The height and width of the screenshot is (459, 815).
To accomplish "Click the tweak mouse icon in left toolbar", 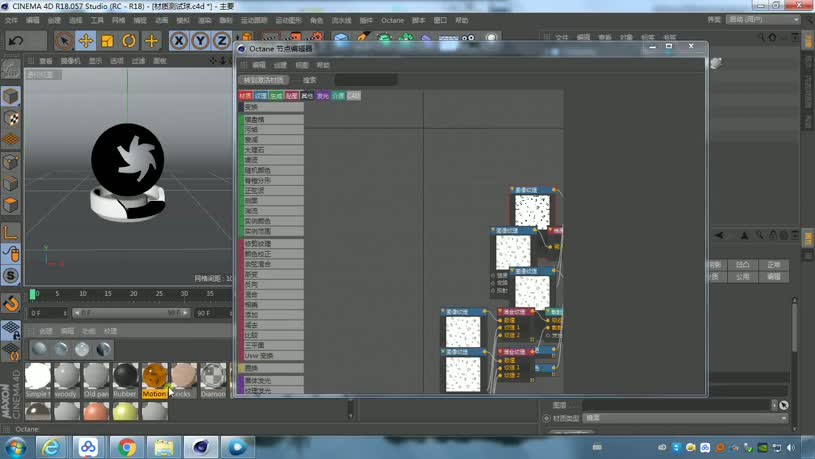I will [10, 254].
